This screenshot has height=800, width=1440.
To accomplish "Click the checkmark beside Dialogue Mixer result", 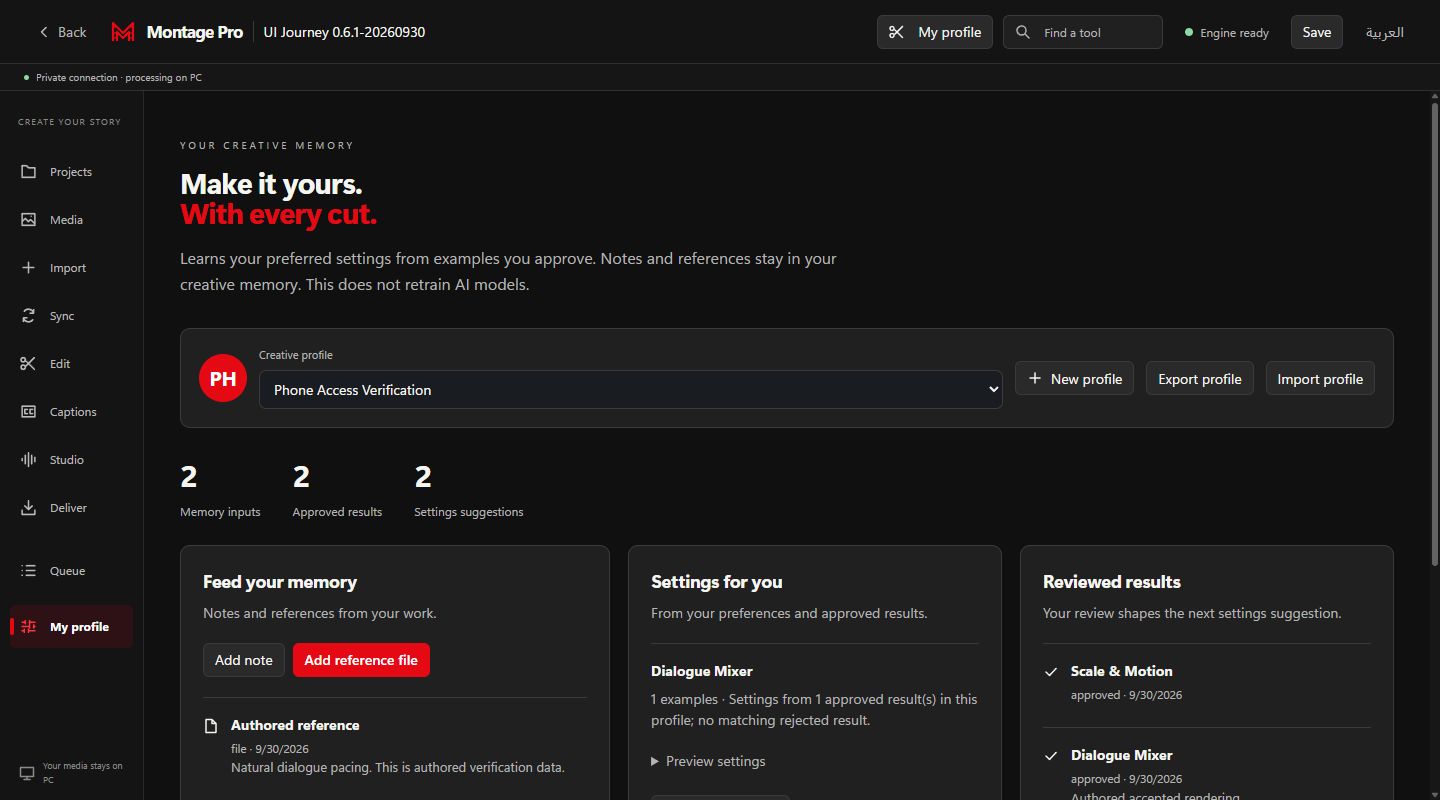I will [1051, 755].
